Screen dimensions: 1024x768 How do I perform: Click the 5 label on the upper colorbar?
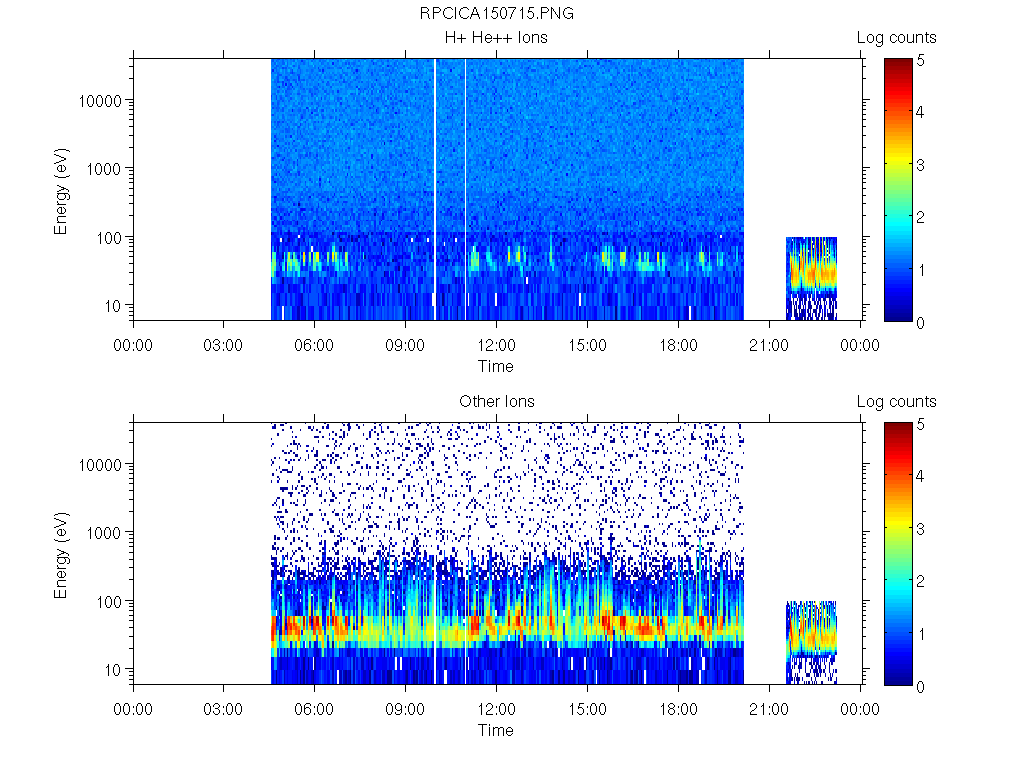pyautogui.click(x=920, y=61)
